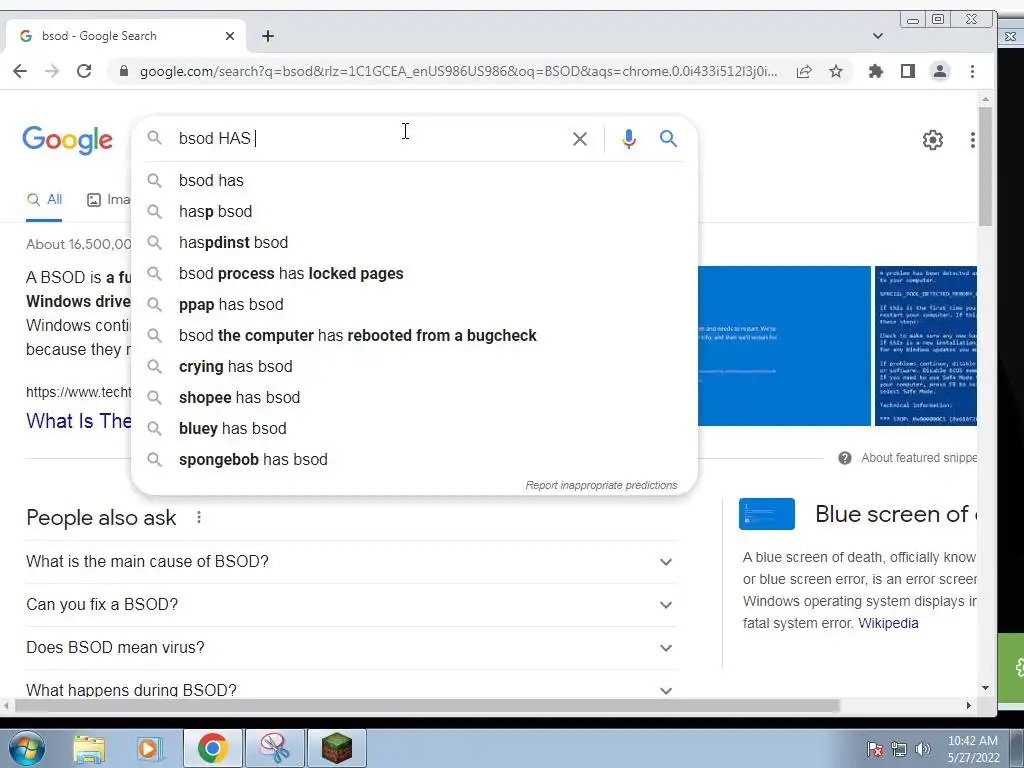Open Windows Explorer from the taskbar
This screenshot has height=768, width=1024.
tap(89, 748)
